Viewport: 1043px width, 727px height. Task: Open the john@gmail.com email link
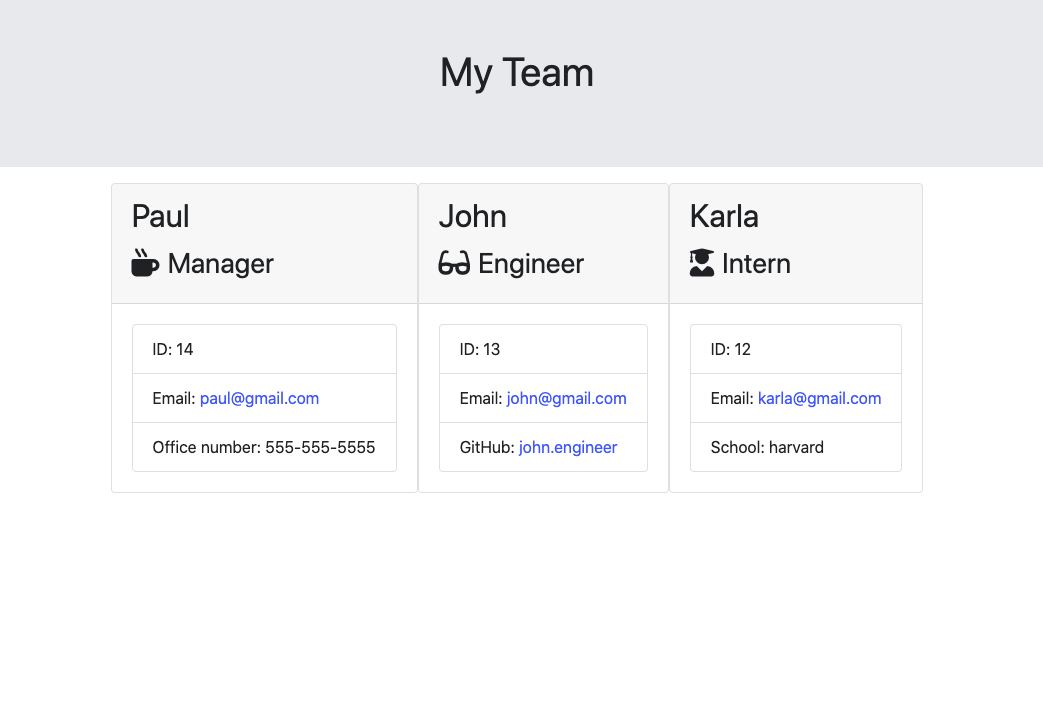pos(567,398)
